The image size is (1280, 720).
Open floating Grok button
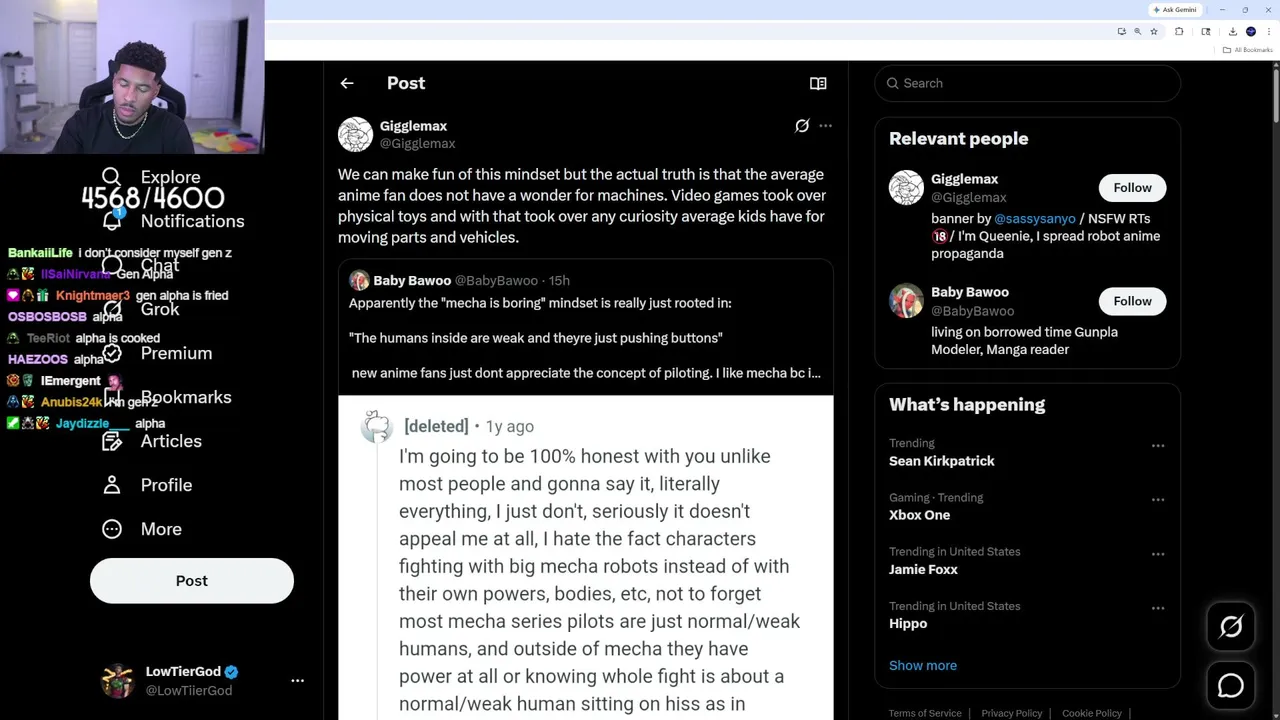tap(1231, 627)
